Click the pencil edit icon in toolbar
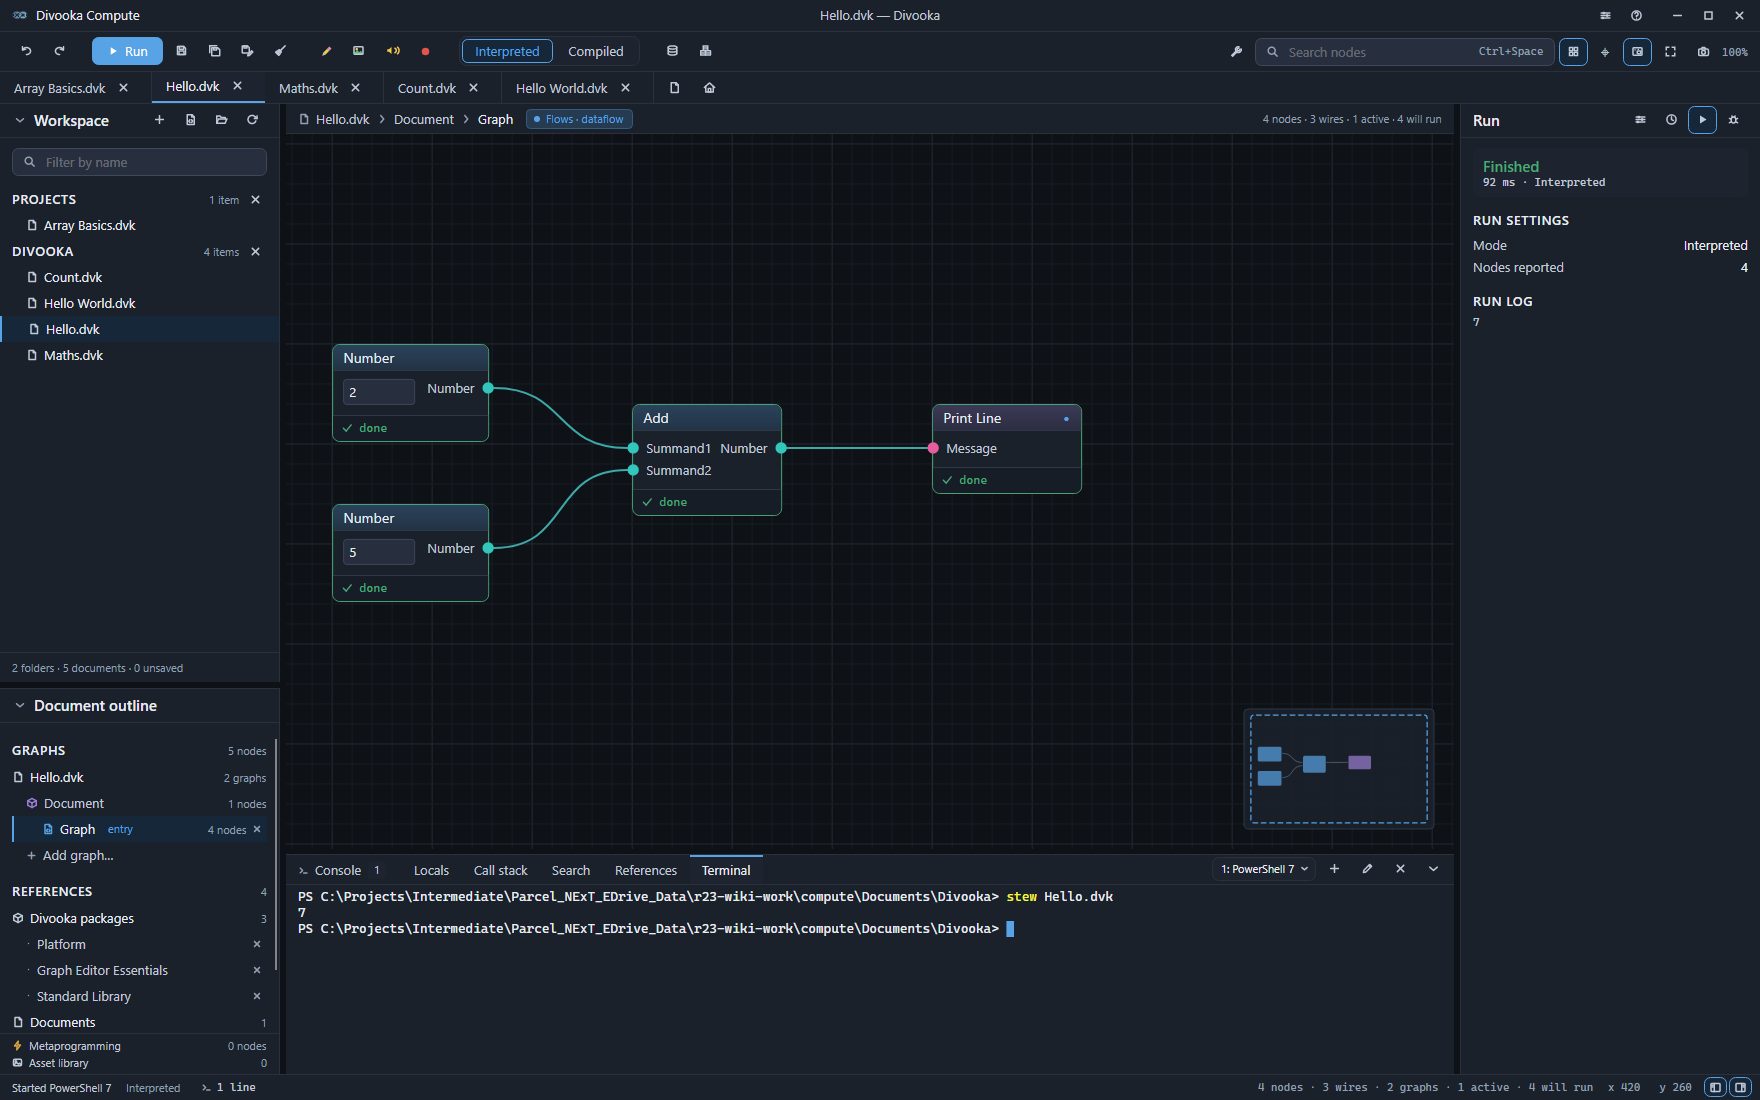Viewport: 1760px width, 1100px height. 326,51
